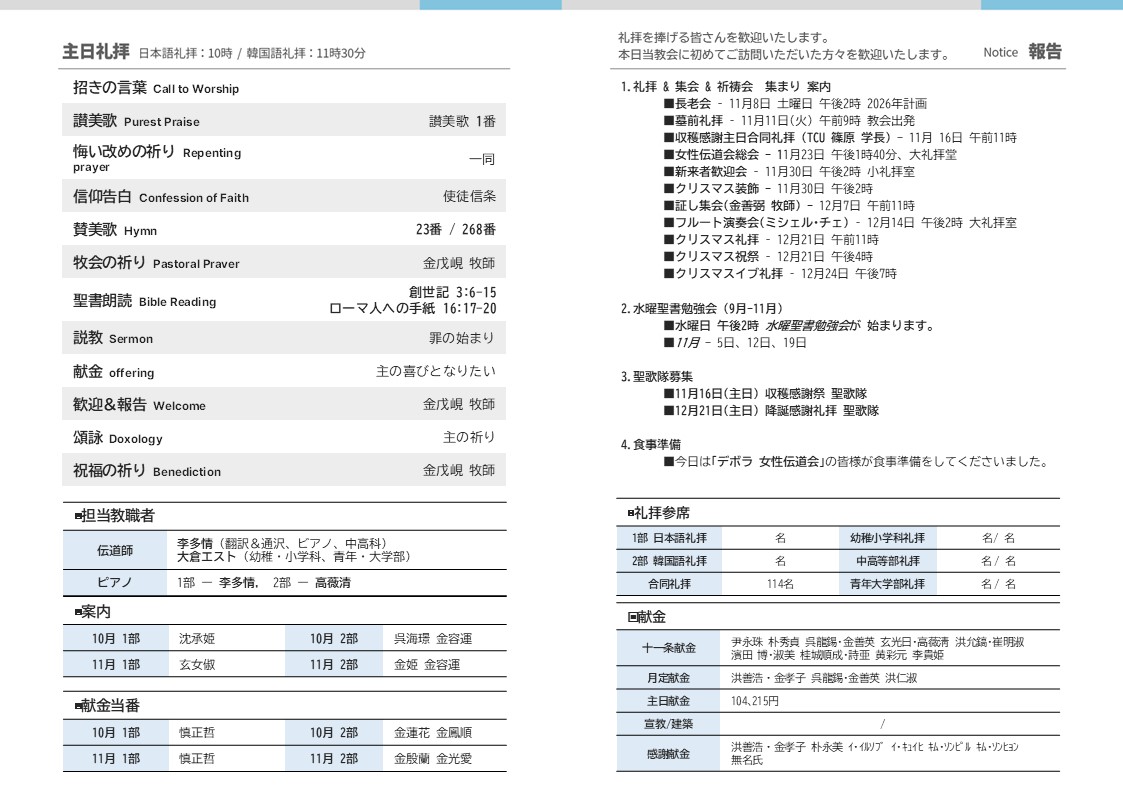Click the 説教 Sermon row title 罪の始まり
Screen dimensions: 1123x794
461,338
